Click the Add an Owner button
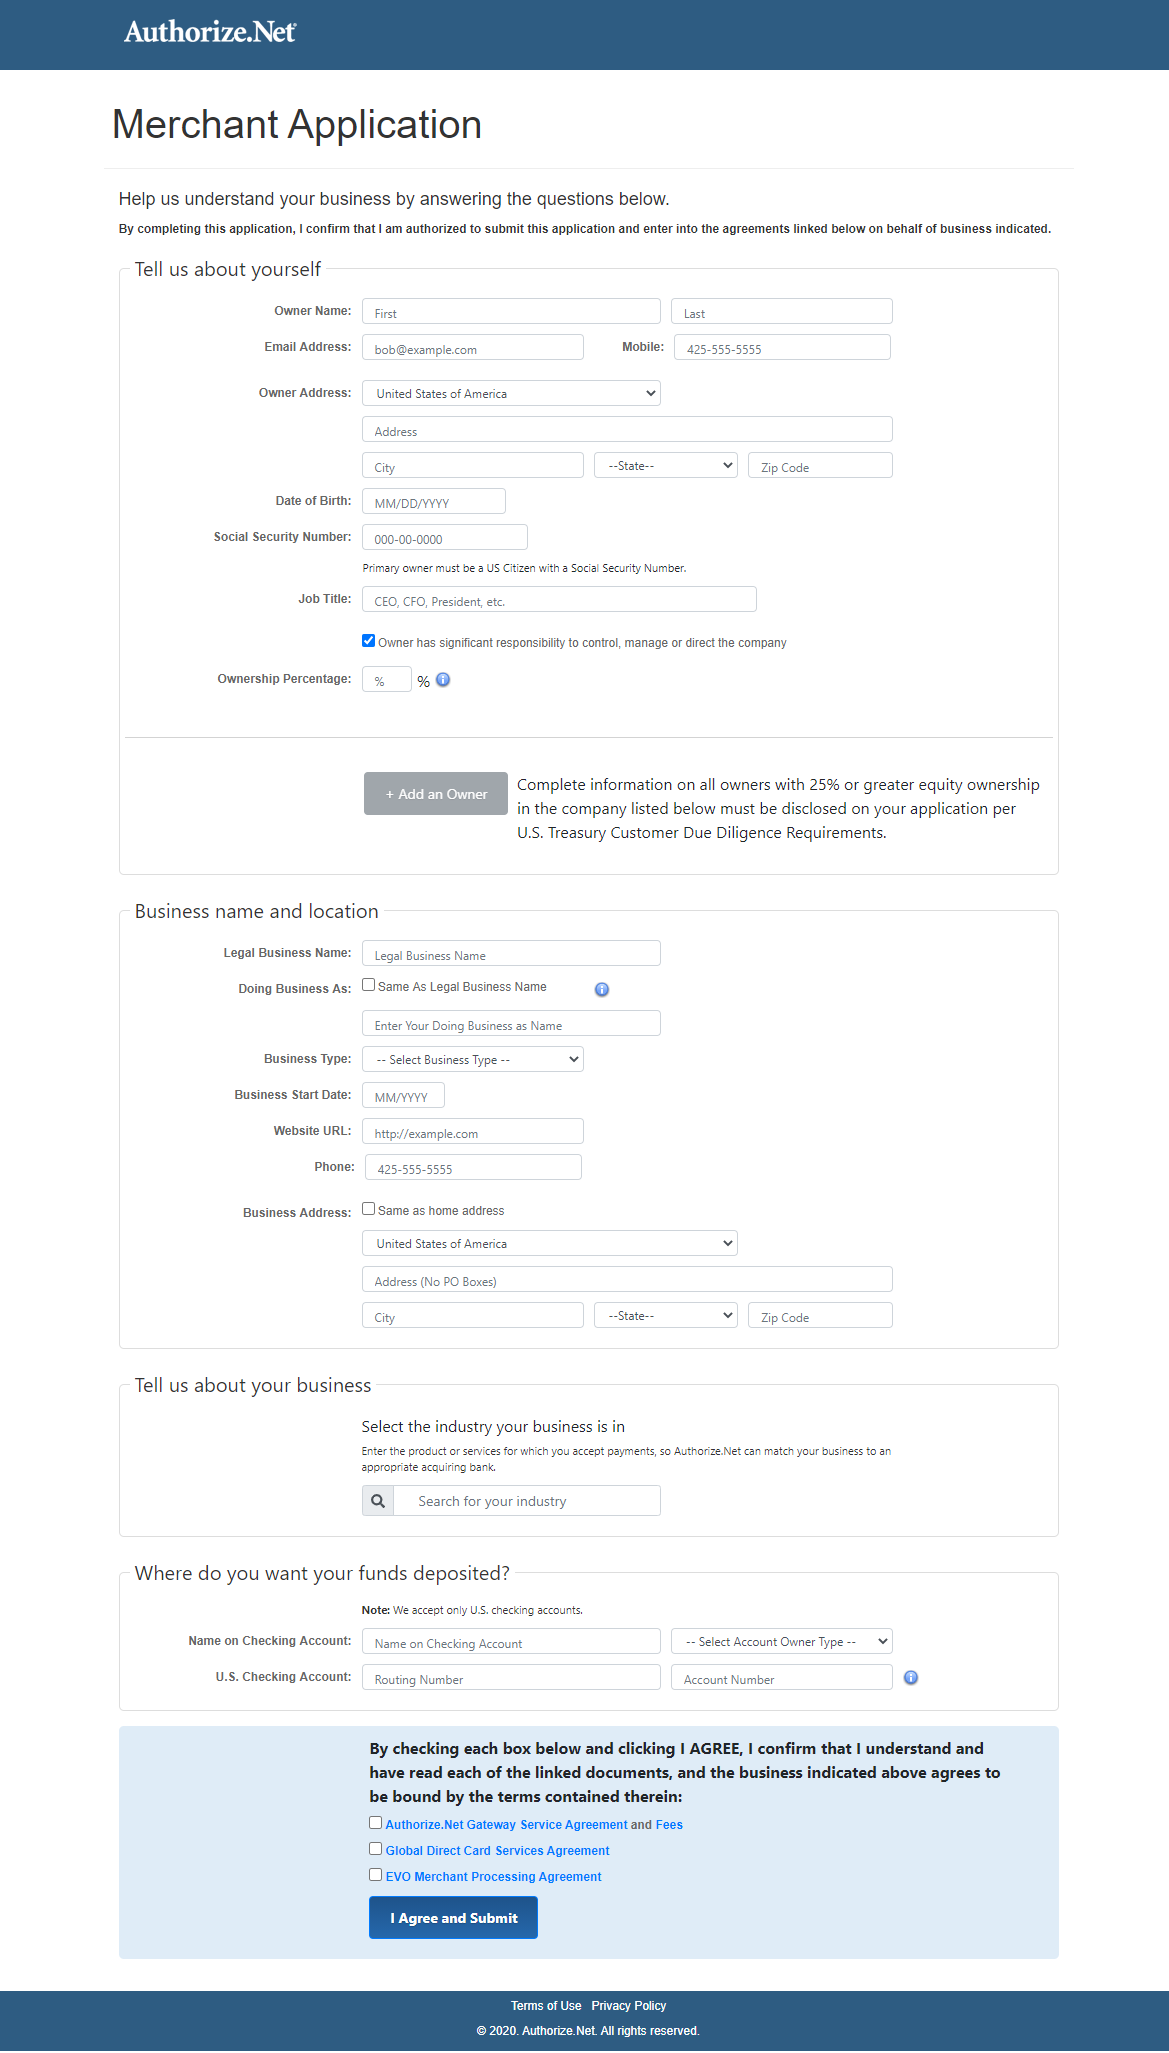This screenshot has height=2053, width=1169. click(435, 793)
